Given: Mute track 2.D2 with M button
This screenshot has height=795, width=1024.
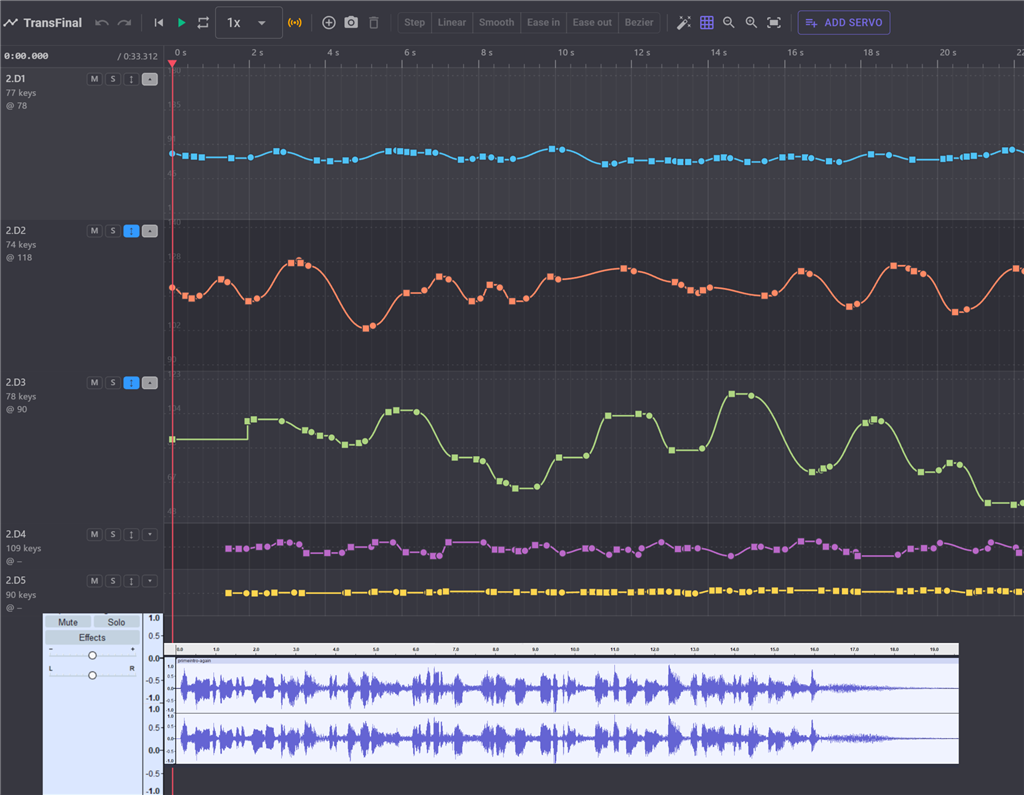Looking at the screenshot, I should tap(95, 231).
